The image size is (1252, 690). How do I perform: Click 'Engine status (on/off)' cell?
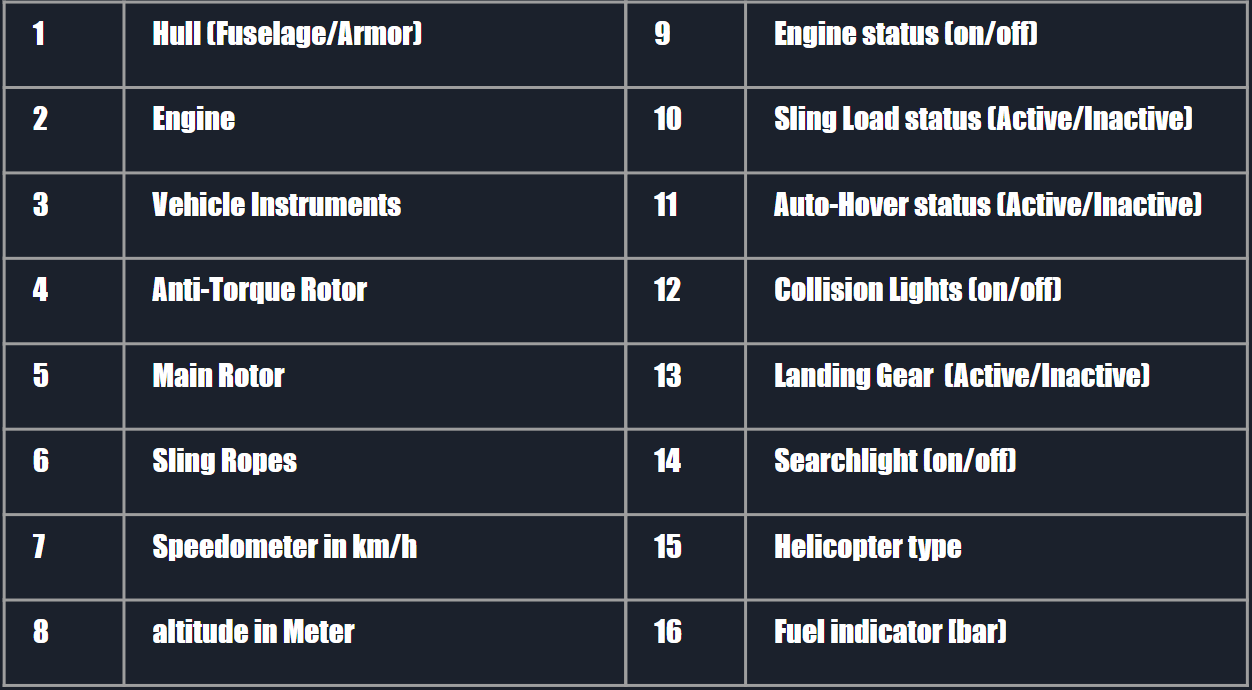pos(905,34)
